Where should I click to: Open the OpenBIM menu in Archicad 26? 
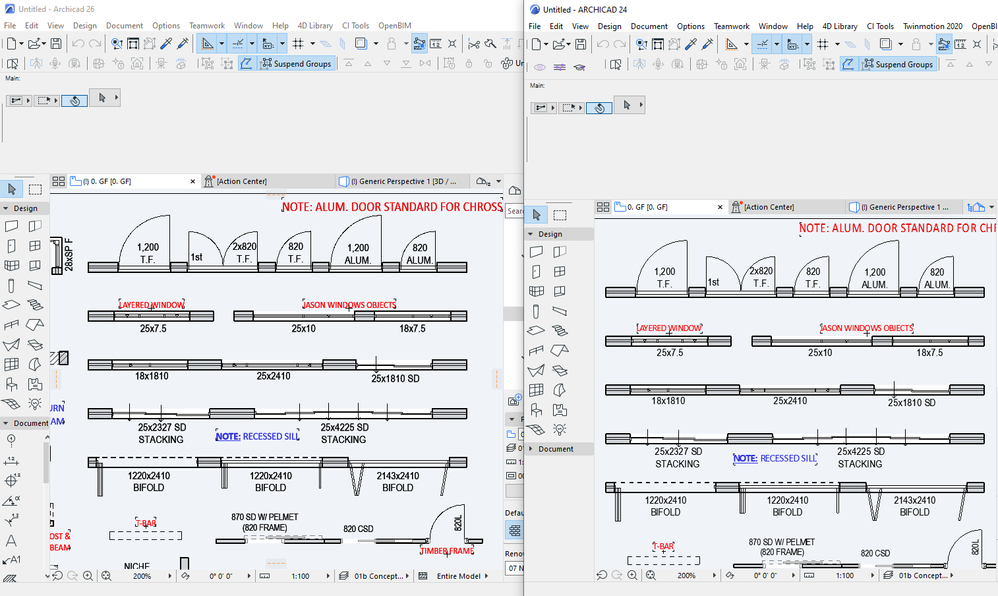[395, 25]
